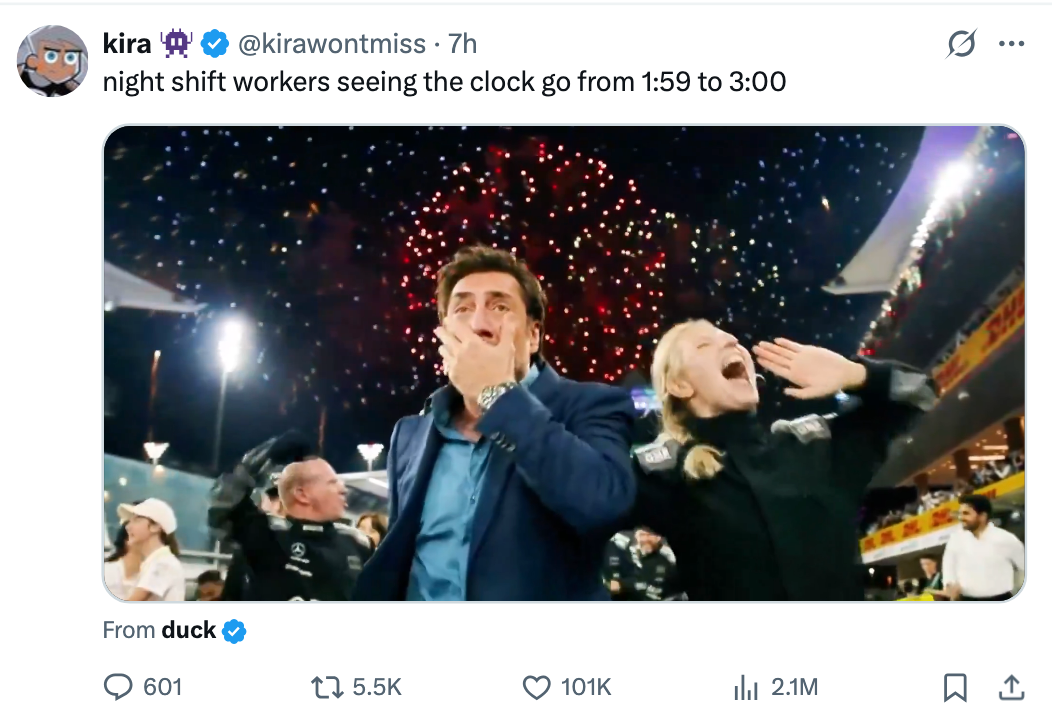Open duck's profile from the attribution
1052x720 pixels.
click(x=188, y=630)
